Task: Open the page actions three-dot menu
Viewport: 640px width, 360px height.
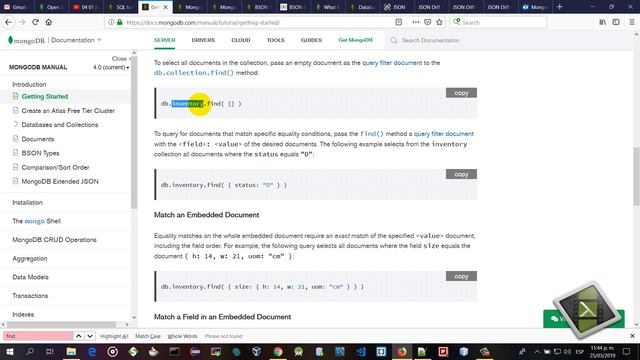Action: coord(416,22)
